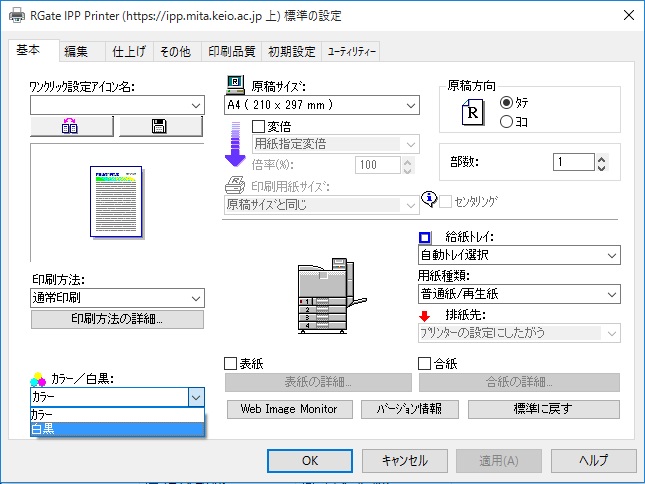Click the document orientation R icon
Screen dimensions: 645x484
pos(474,113)
